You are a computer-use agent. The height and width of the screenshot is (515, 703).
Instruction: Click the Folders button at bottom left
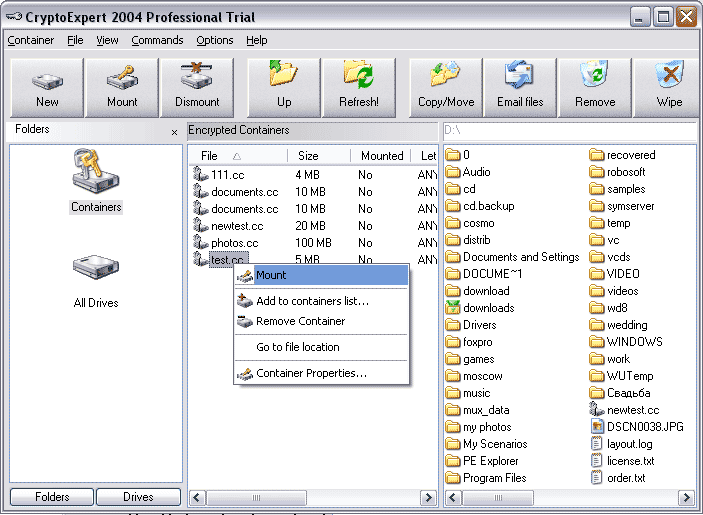[52, 497]
